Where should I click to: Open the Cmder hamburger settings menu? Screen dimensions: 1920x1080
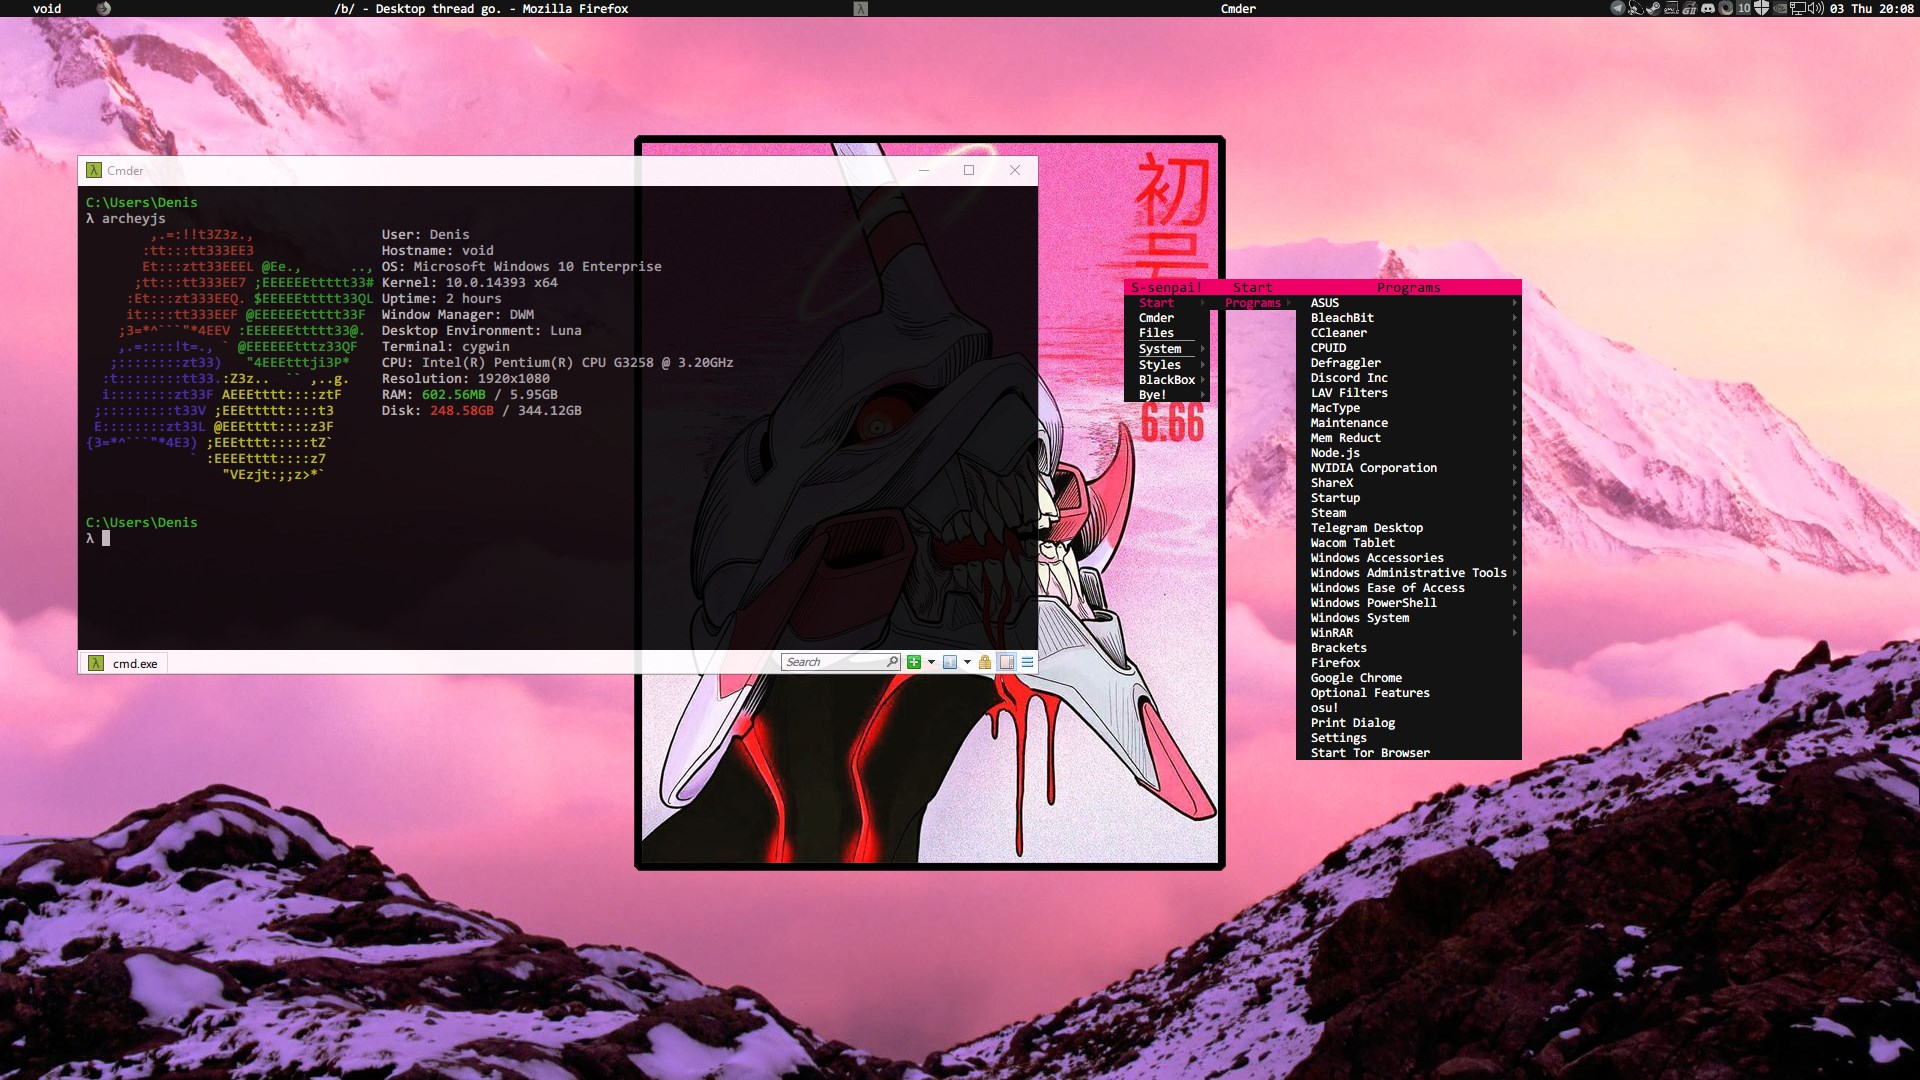1027,662
